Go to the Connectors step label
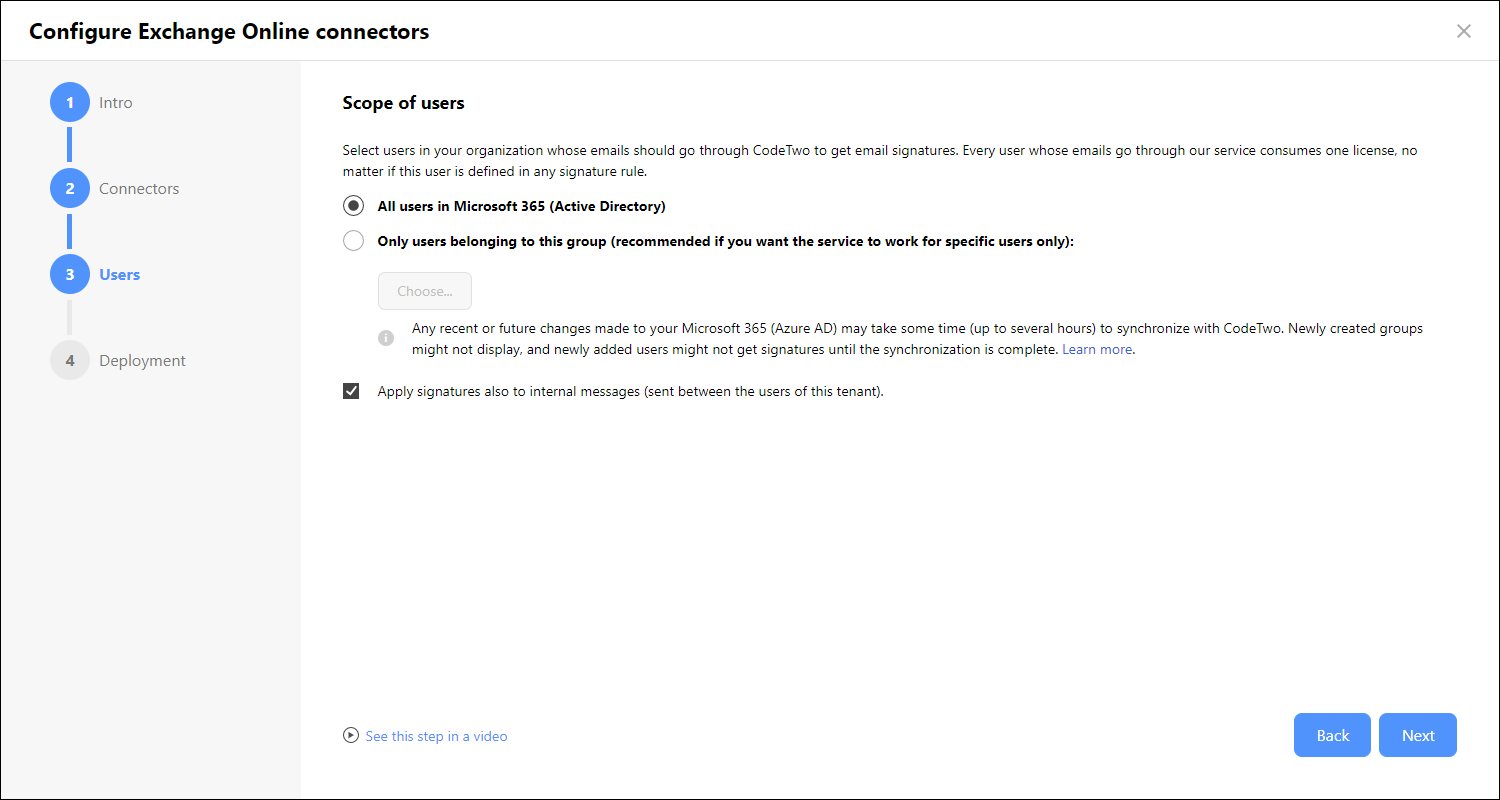 click(x=139, y=188)
